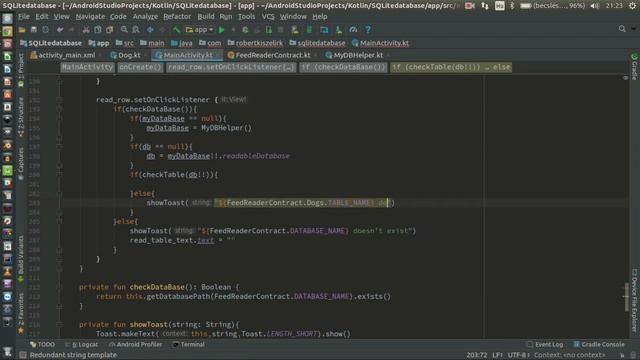
Task: Click the java folder breadcrumb
Action: 182,43
